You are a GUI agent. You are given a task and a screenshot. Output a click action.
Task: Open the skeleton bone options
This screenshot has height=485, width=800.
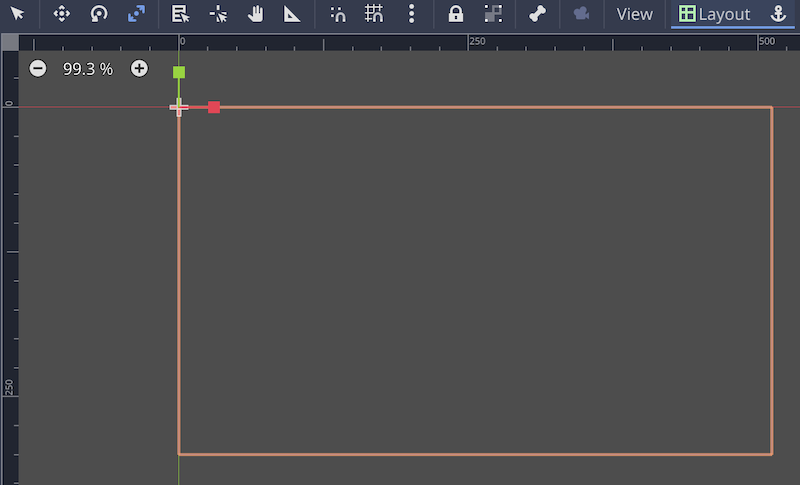pos(537,14)
